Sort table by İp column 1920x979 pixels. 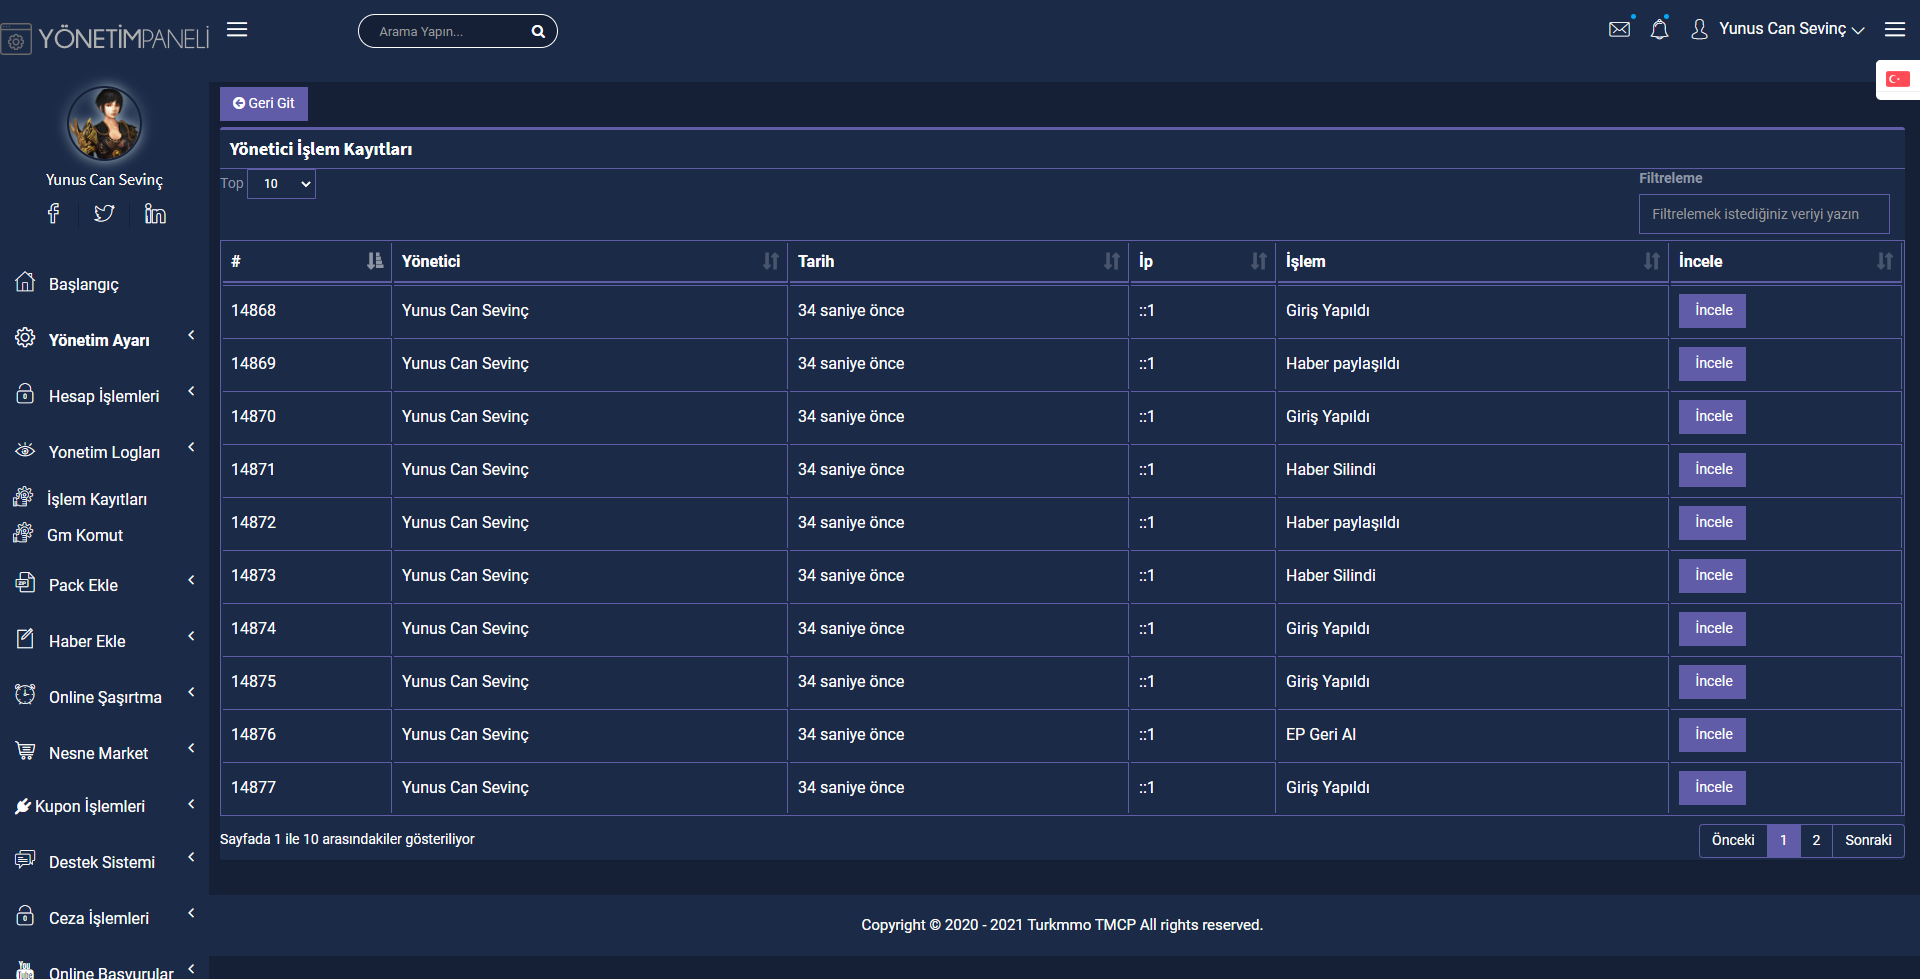point(1201,261)
